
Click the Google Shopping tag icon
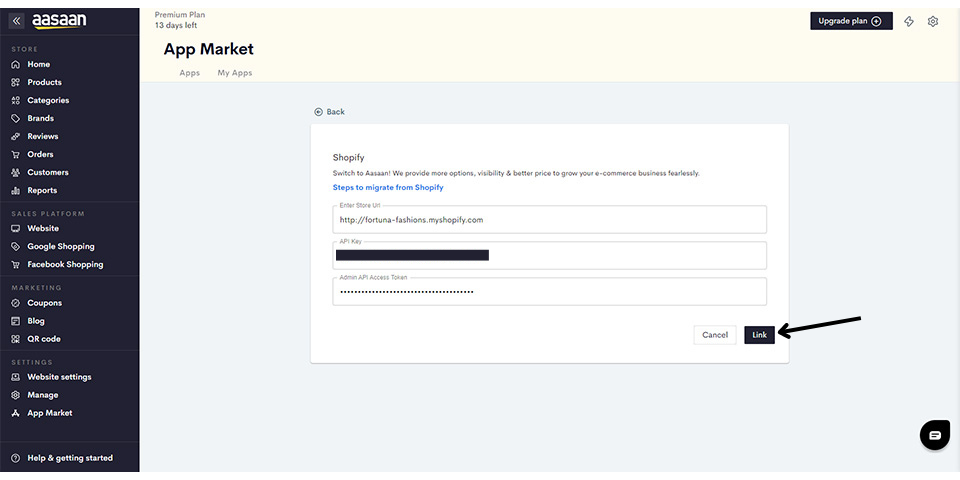pos(16,247)
